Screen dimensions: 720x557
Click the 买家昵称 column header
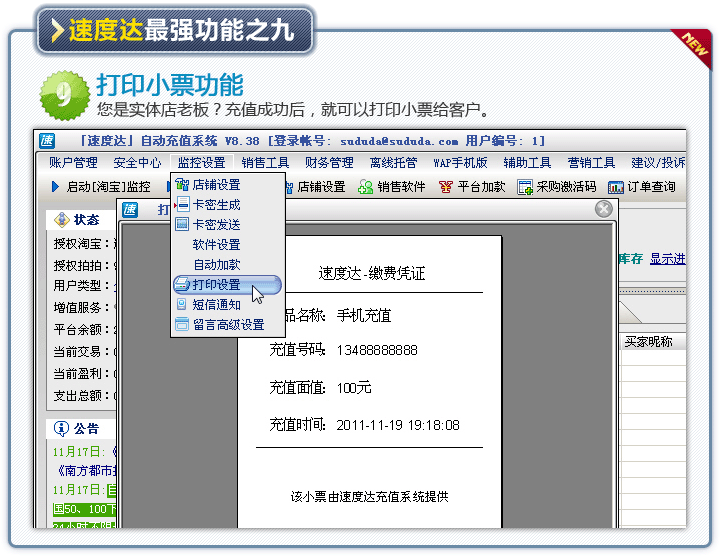pyautogui.click(x=648, y=341)
